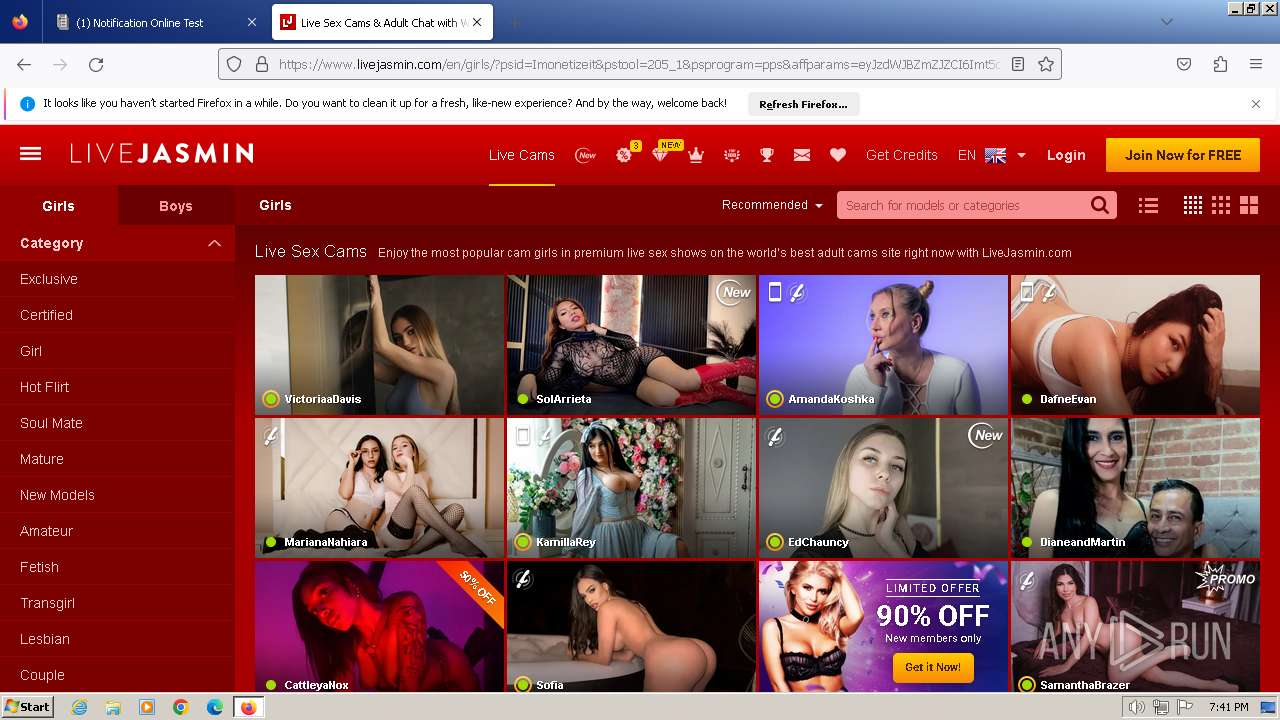Select the Couple category

(42, 675)
